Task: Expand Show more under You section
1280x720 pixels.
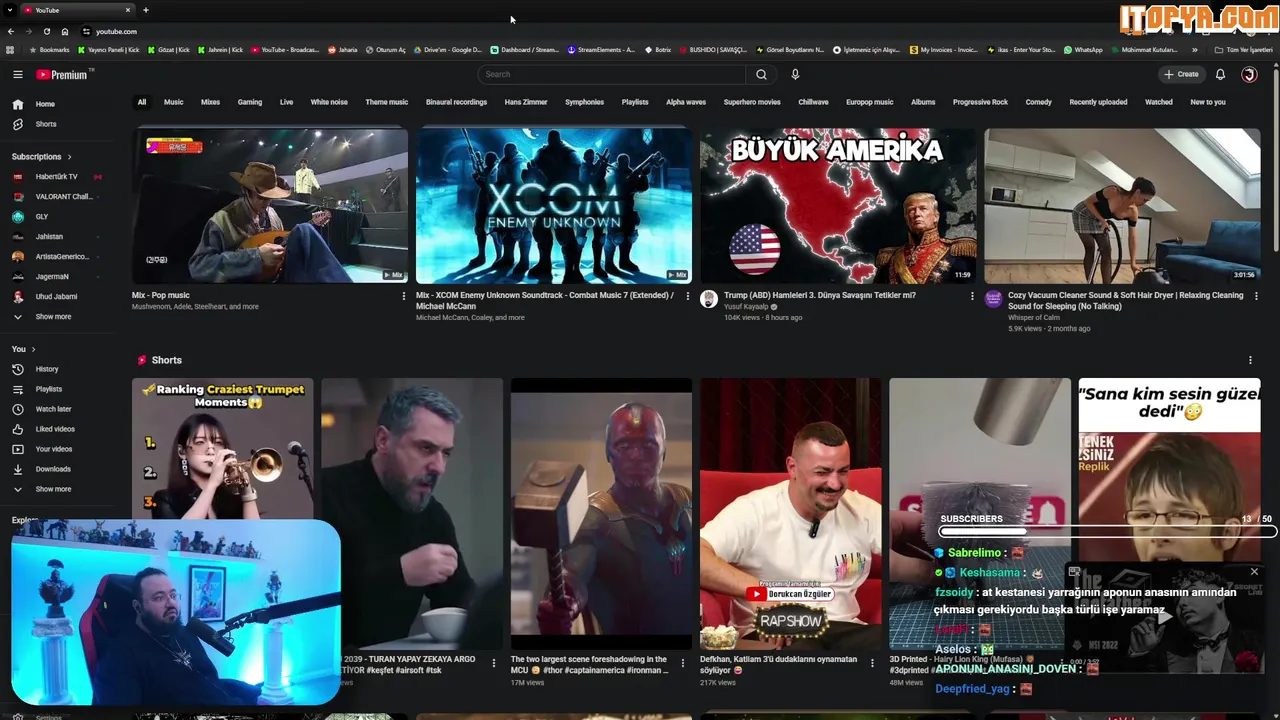Action: 53,489
